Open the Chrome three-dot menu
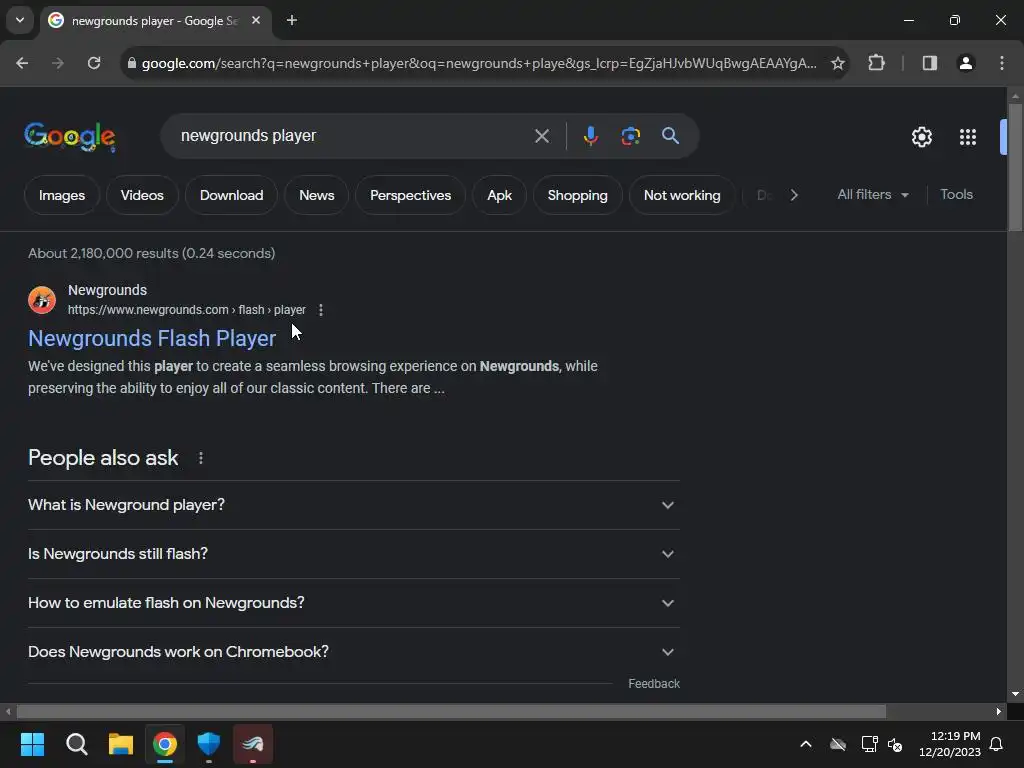This screenshot has height=768, width=1024. coord(1001,63)
